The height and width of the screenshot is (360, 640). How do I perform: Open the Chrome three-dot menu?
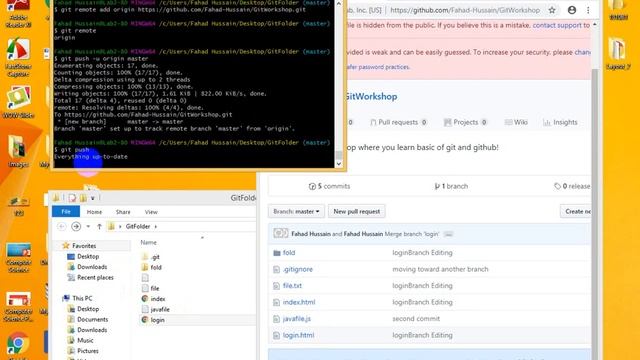click(x=588, y=10)
